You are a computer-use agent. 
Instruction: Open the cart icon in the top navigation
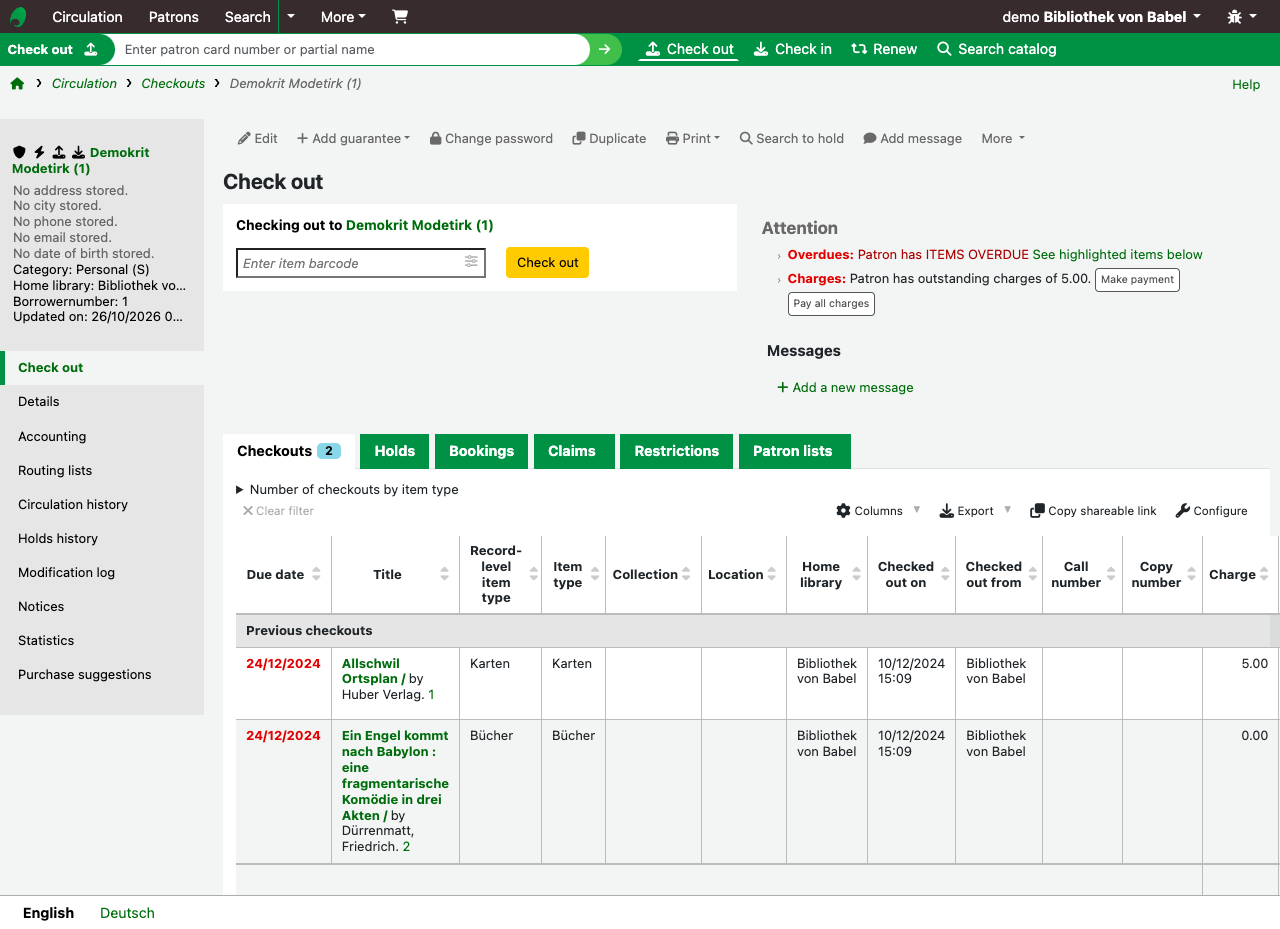click(x=400, y=17)
